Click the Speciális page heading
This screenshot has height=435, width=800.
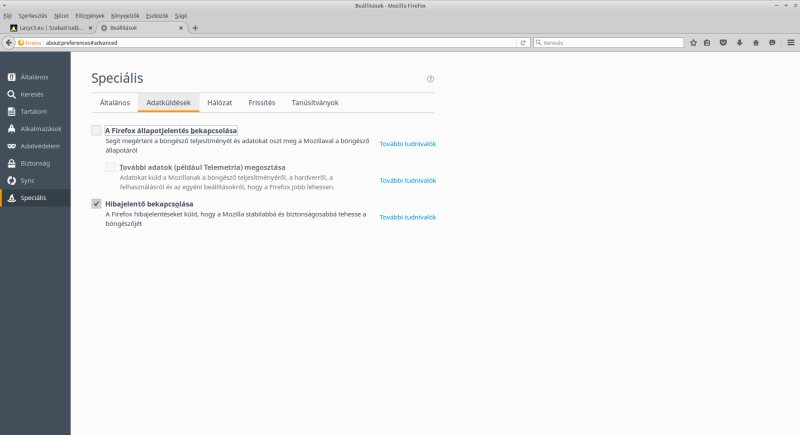(x=117, y=78)
